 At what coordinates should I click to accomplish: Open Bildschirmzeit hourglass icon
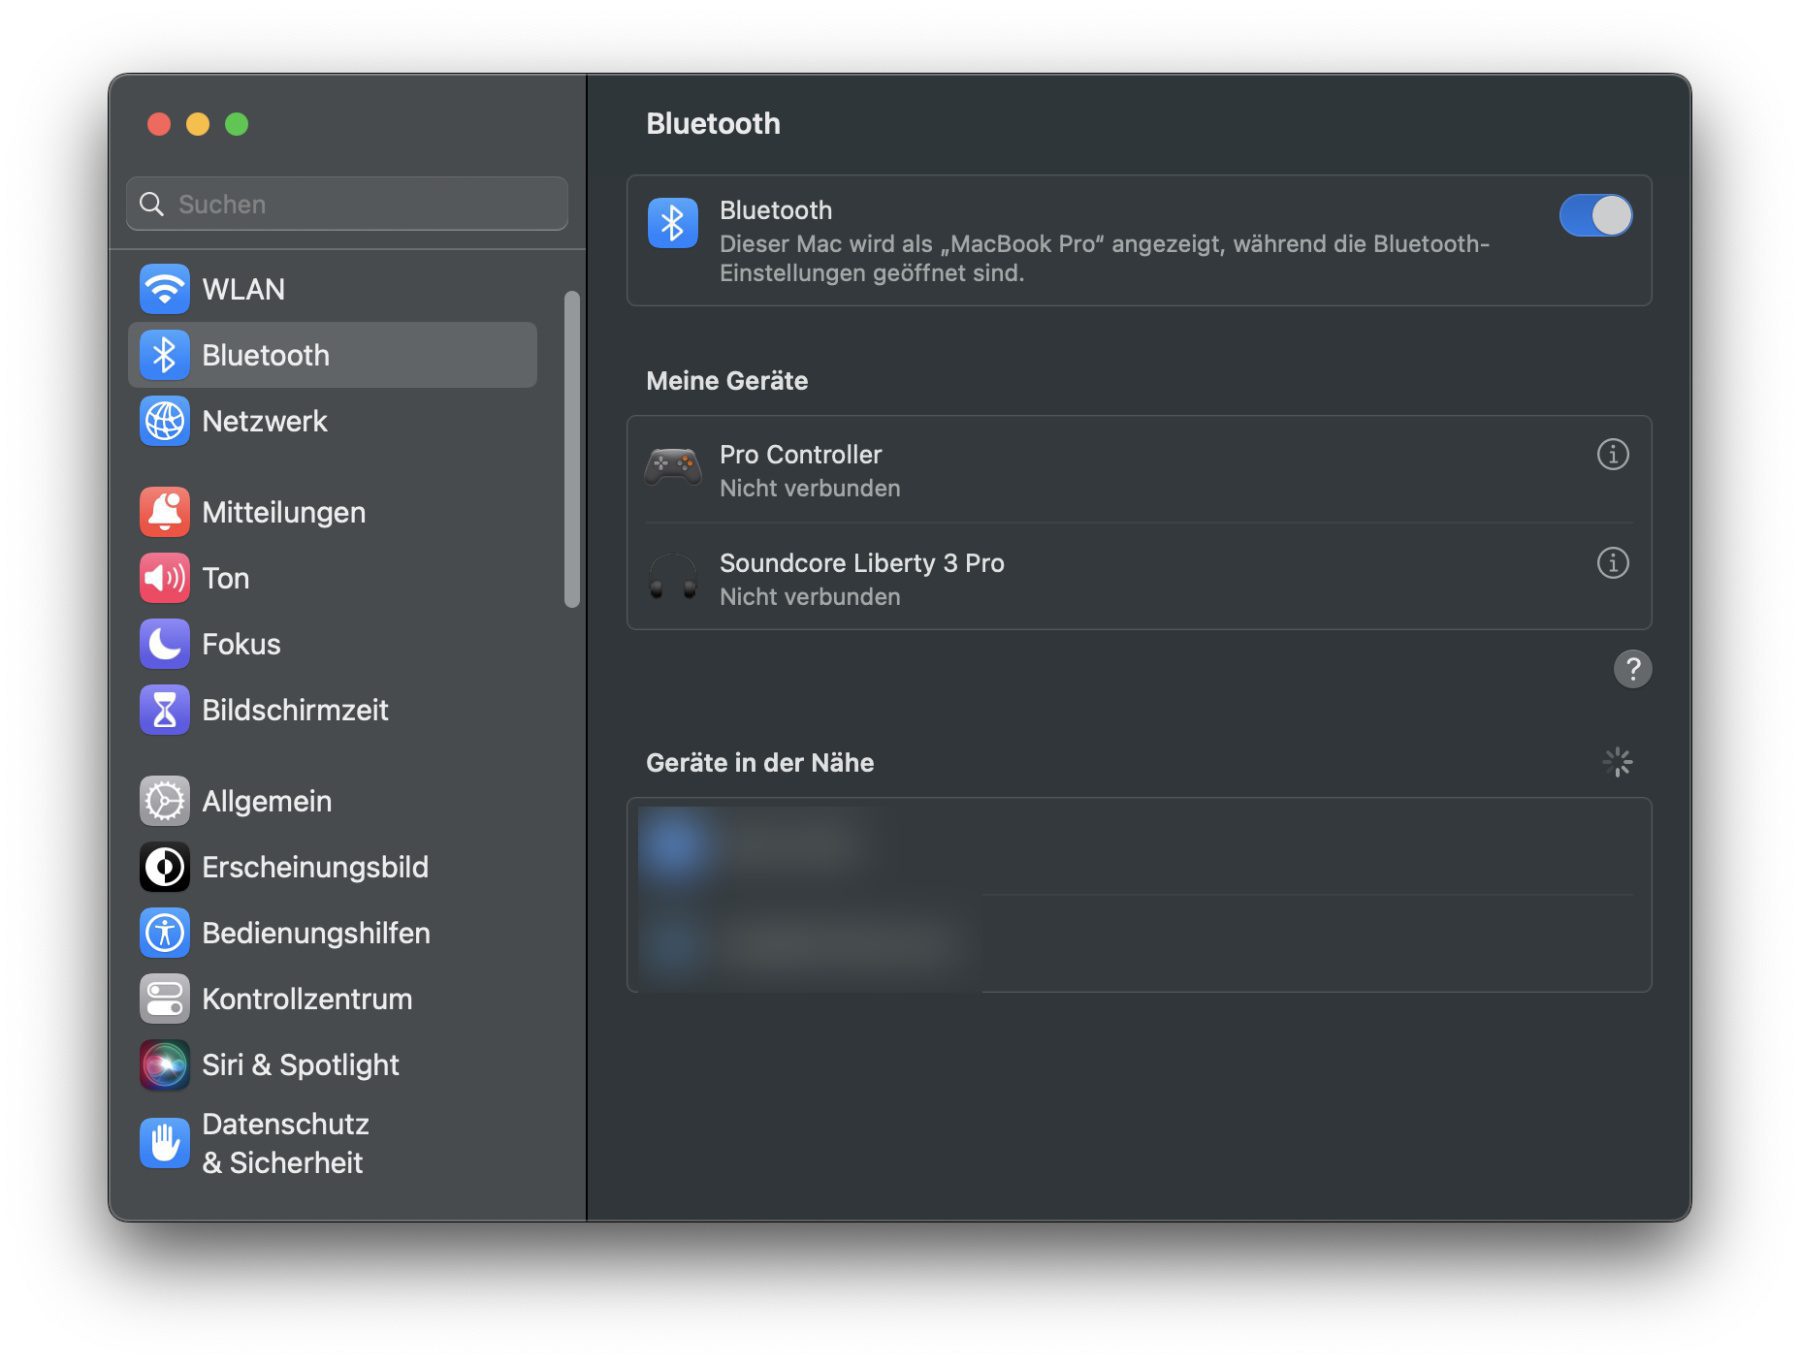click(x=164, y=710)
